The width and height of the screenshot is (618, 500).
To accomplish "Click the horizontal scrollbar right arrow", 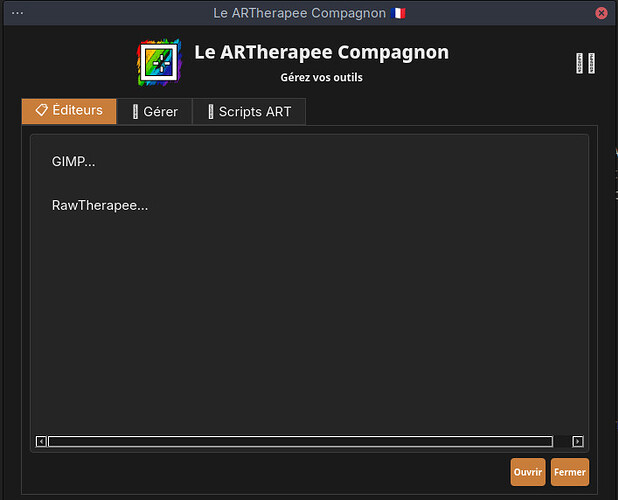I will click(x=578, y=441).
